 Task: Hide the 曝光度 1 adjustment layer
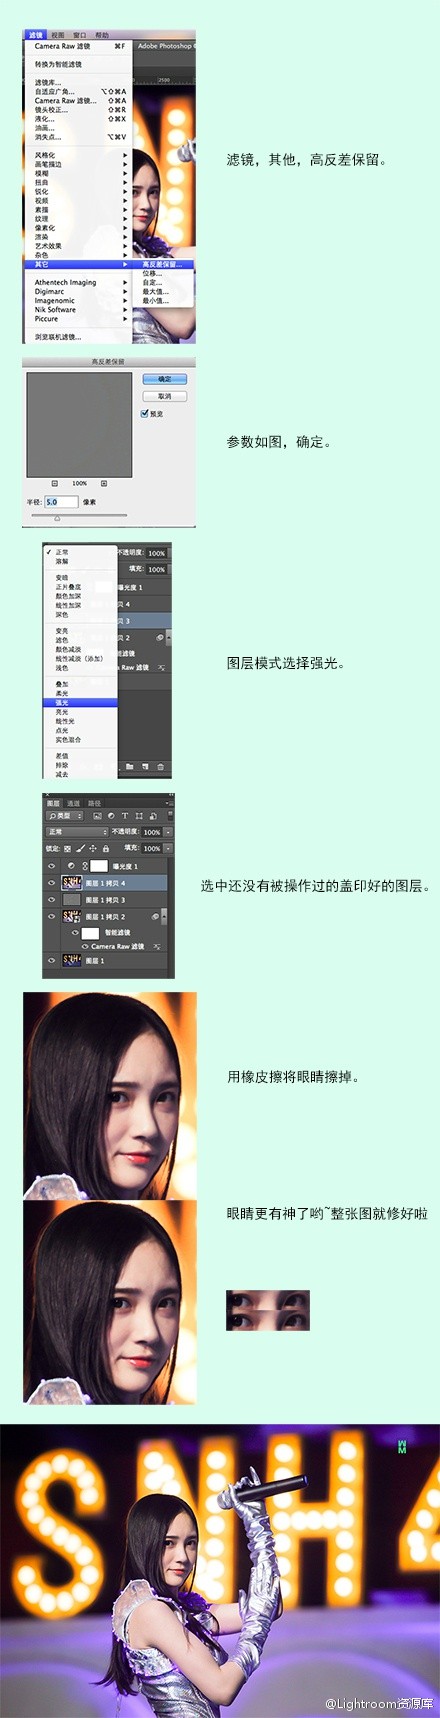[x=52, y=866]
